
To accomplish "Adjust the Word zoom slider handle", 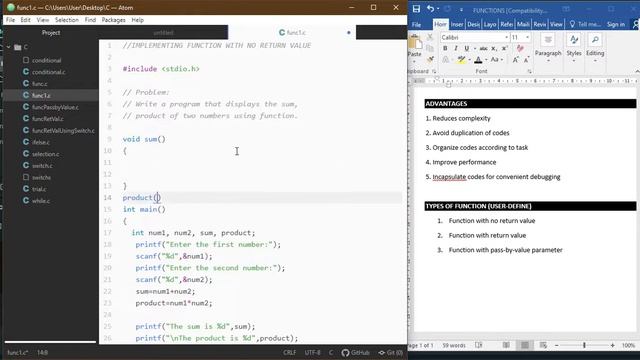I will (x=584, y=345).
